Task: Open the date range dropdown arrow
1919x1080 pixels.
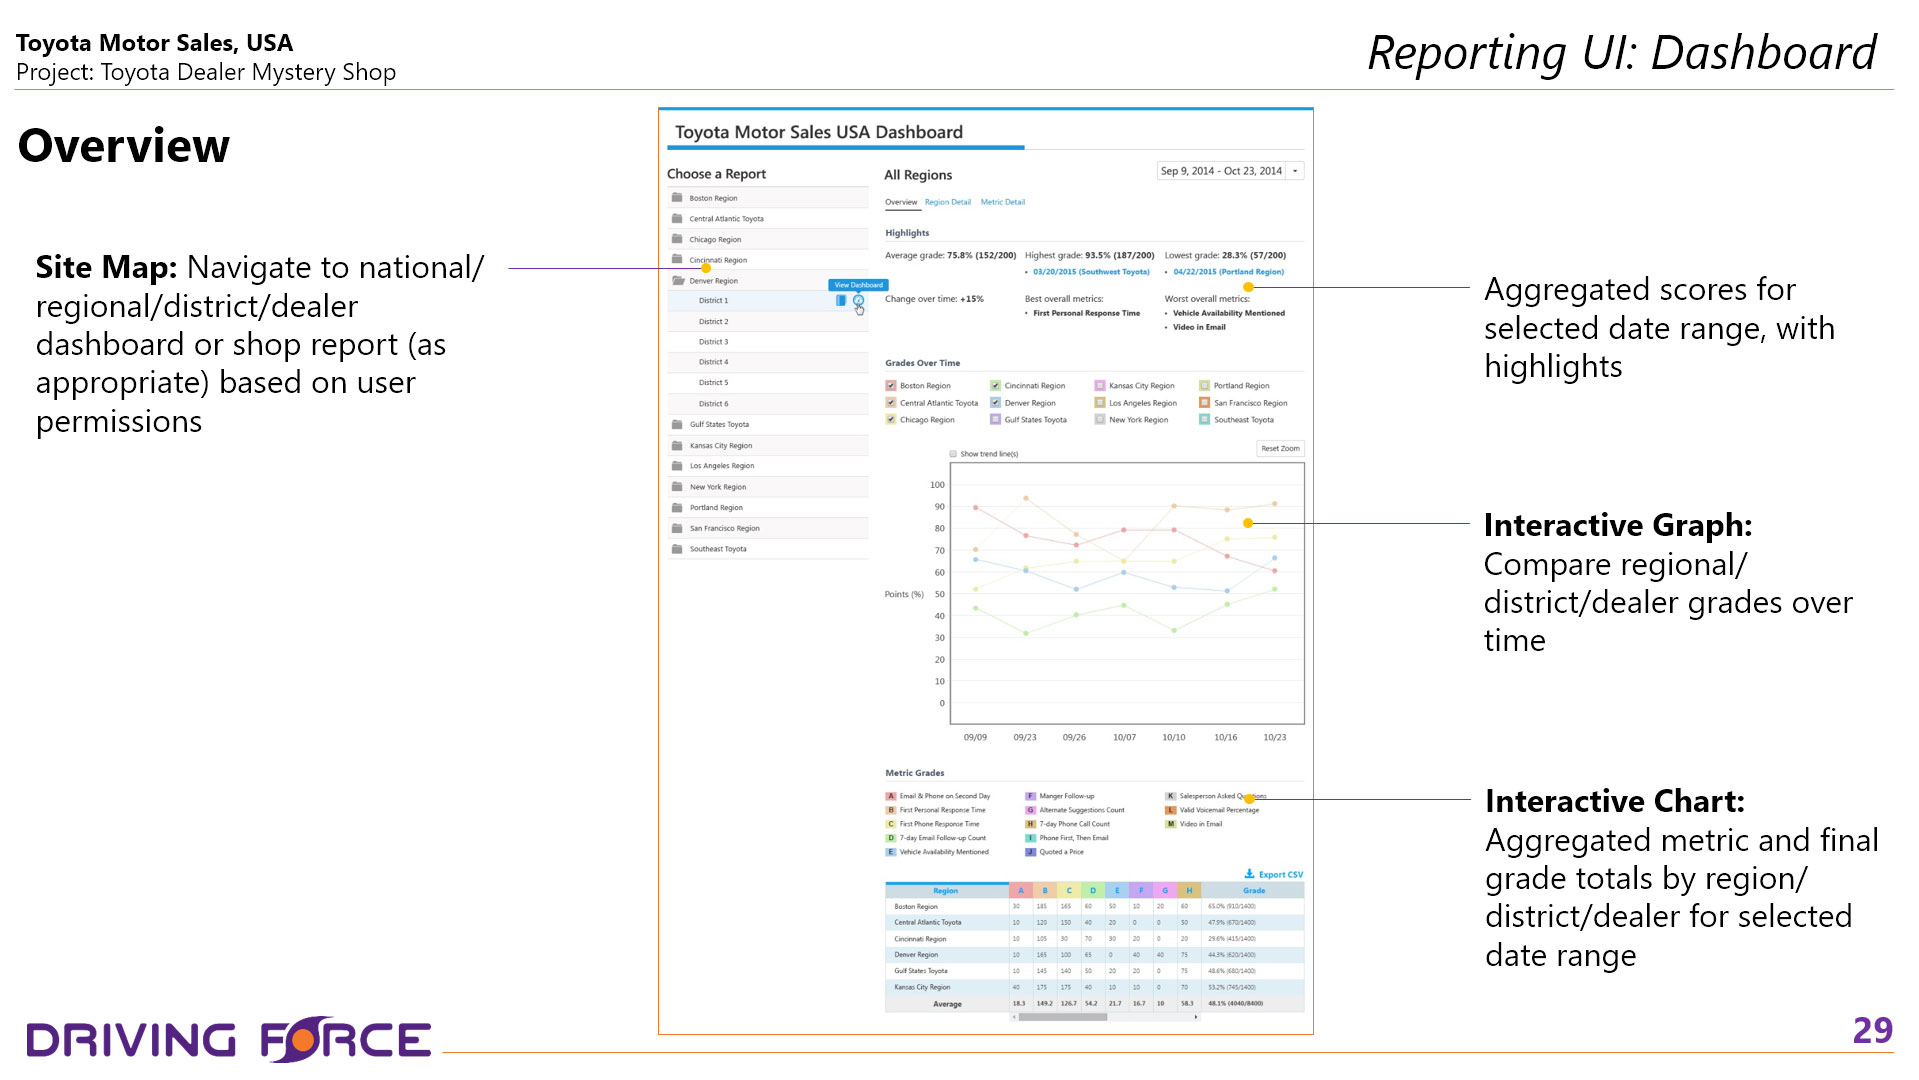Action: [x=1295, y=171]
